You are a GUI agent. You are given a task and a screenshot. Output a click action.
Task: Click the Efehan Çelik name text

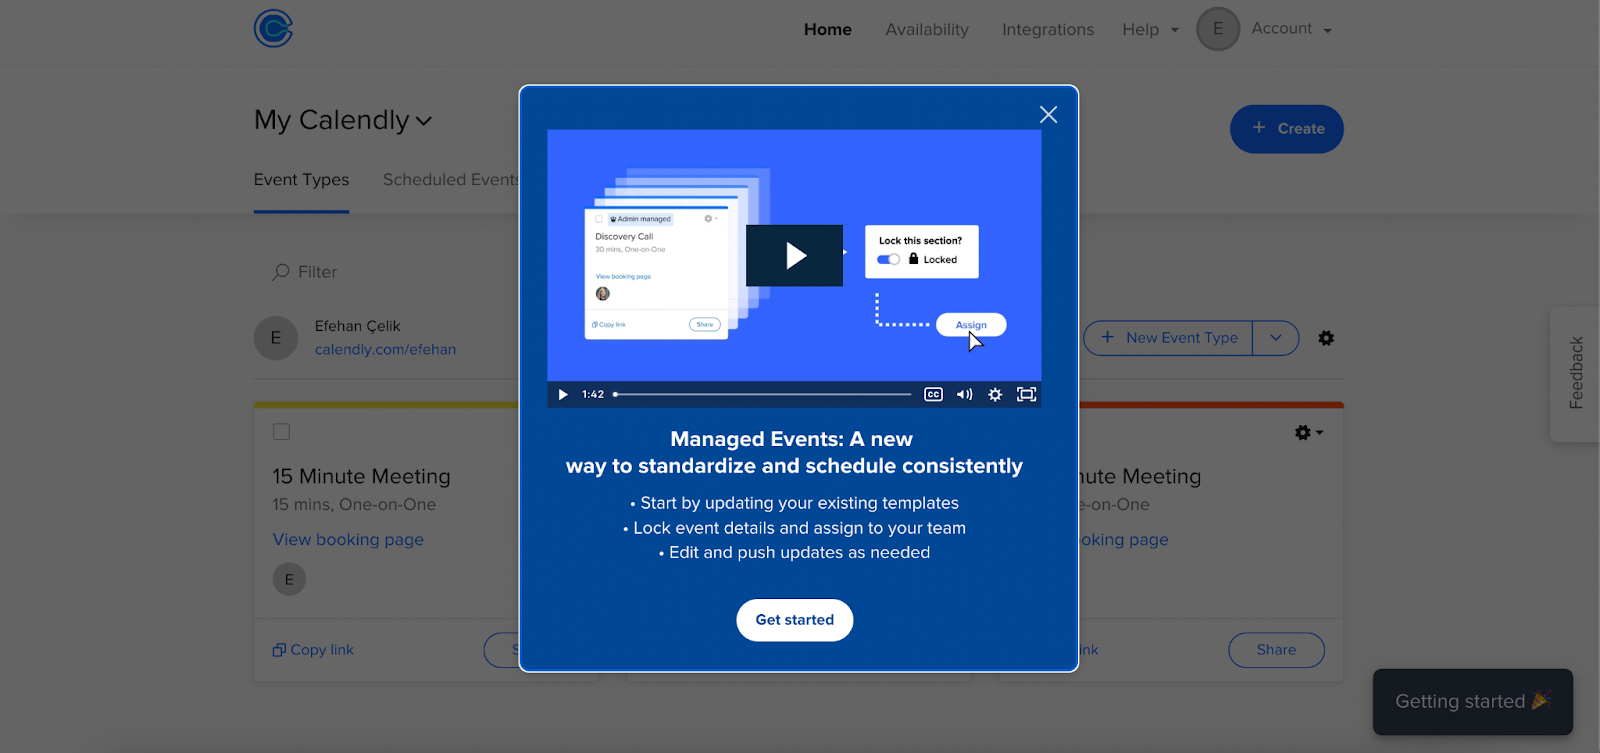coord(357,326)
